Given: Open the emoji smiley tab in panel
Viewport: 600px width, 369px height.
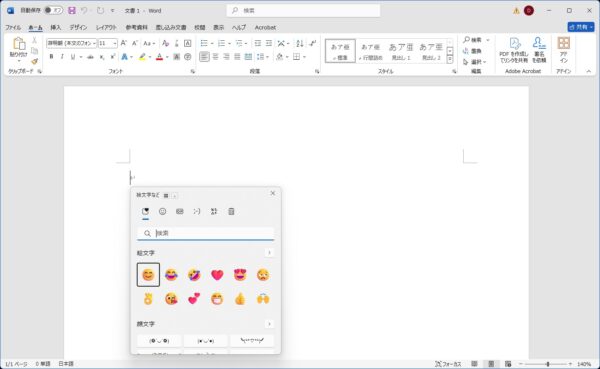Looking at the screenshot, I should pos(162,211).
